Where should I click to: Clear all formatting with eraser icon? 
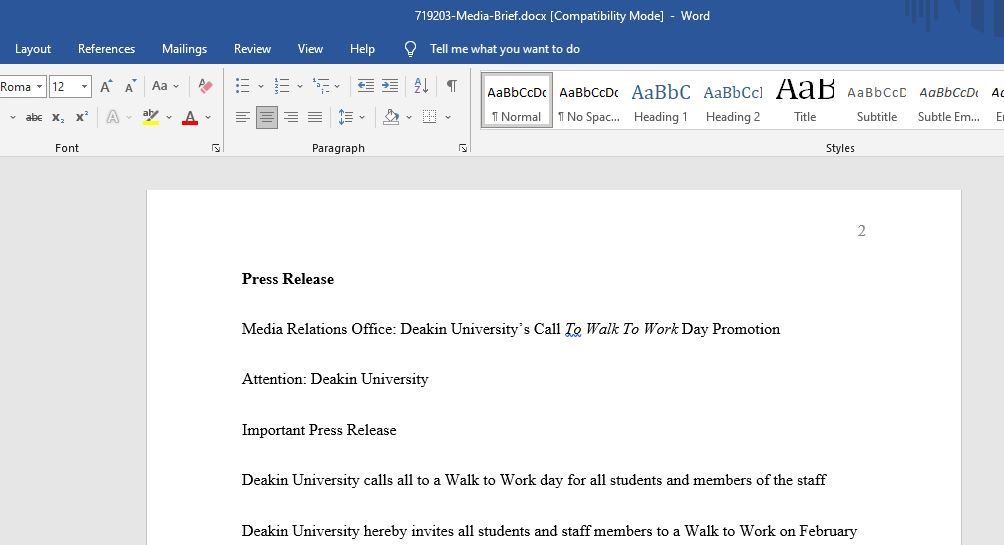click(205, 86)
